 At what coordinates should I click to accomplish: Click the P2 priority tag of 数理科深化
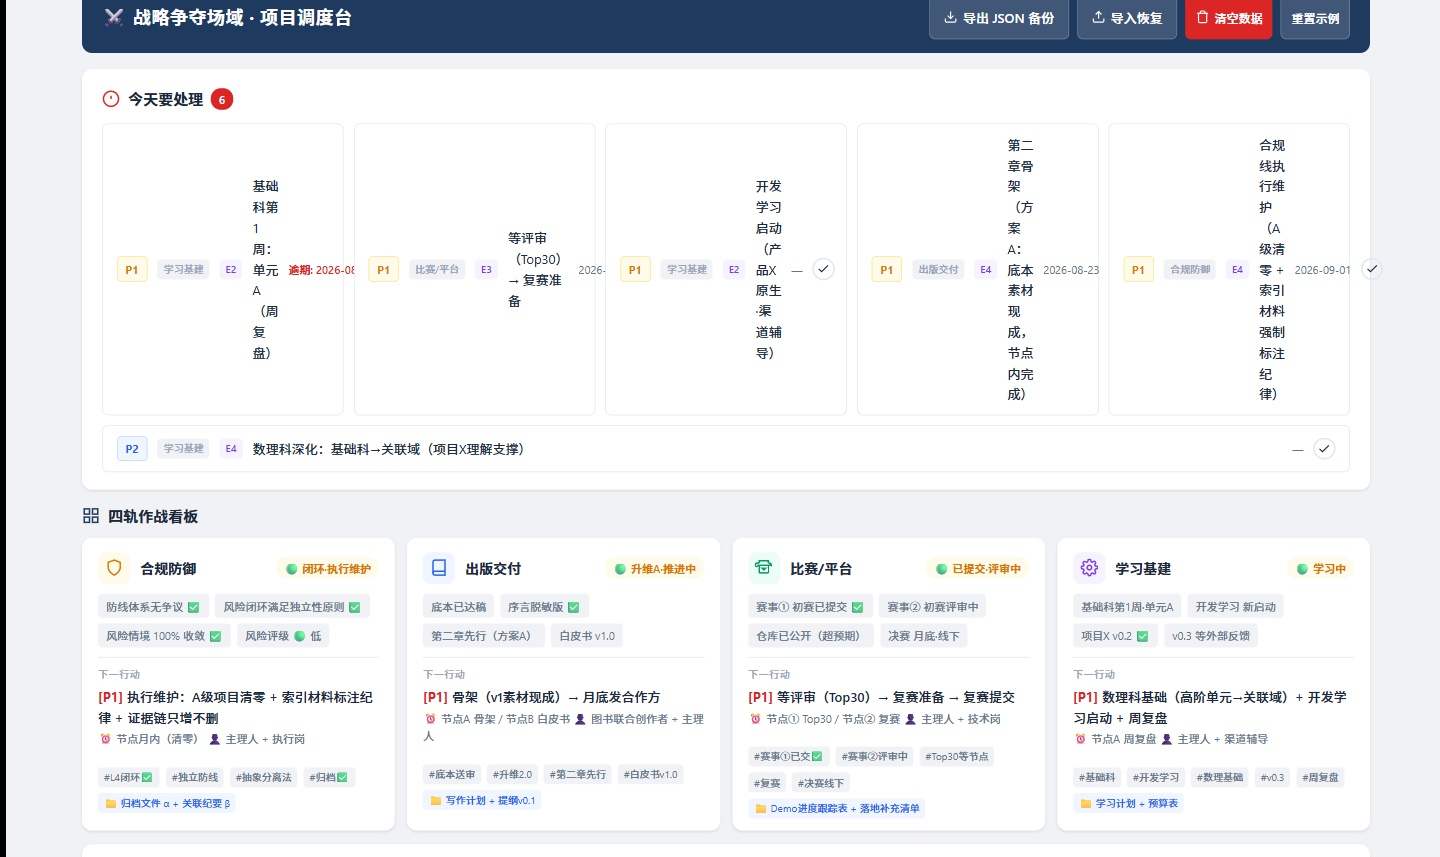point(132,449)
